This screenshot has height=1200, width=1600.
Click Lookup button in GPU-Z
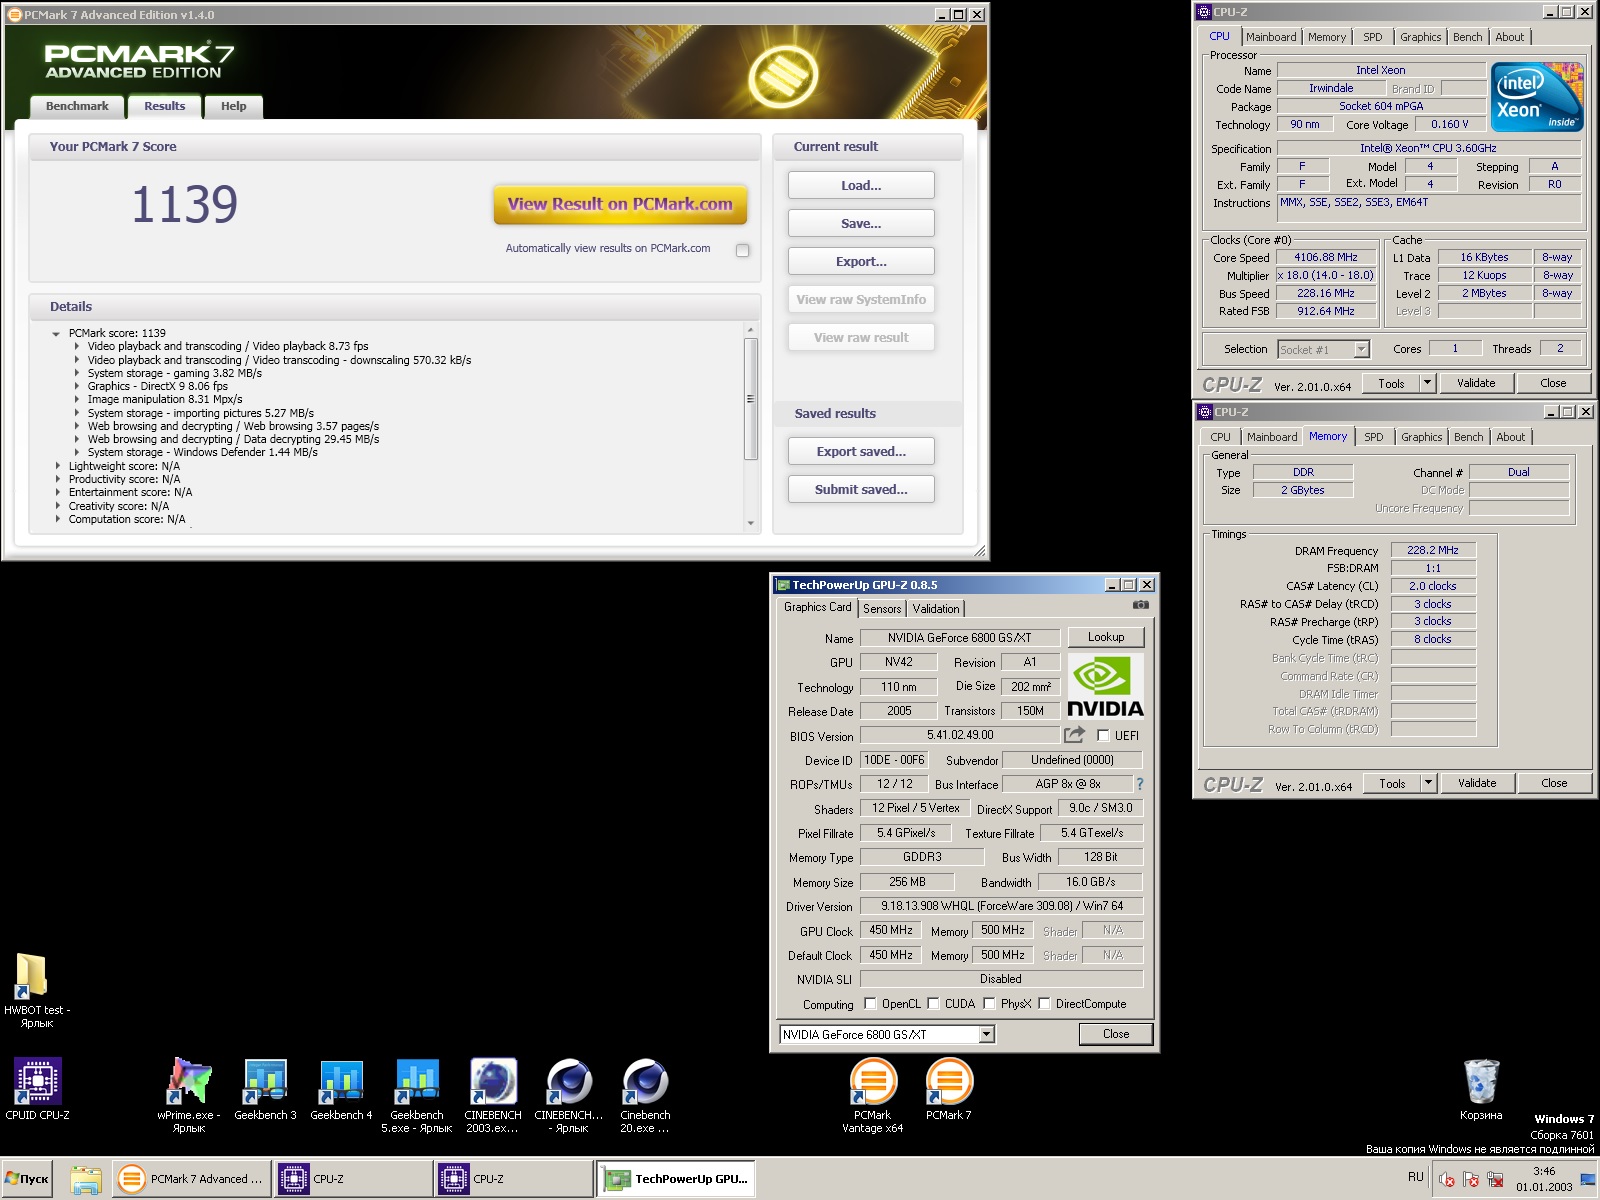(x=1105, y=637)
